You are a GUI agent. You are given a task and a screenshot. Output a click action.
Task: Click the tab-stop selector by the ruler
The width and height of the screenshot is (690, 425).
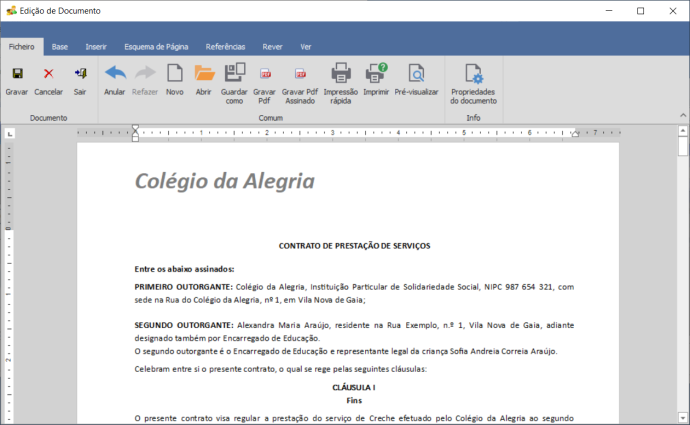(x=10, y=133)
